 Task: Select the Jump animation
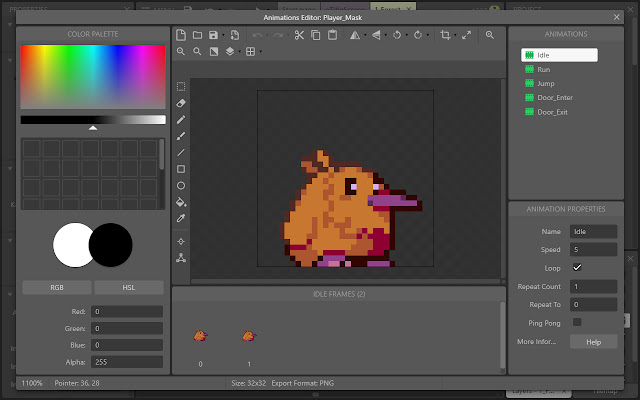click(545, 83)
